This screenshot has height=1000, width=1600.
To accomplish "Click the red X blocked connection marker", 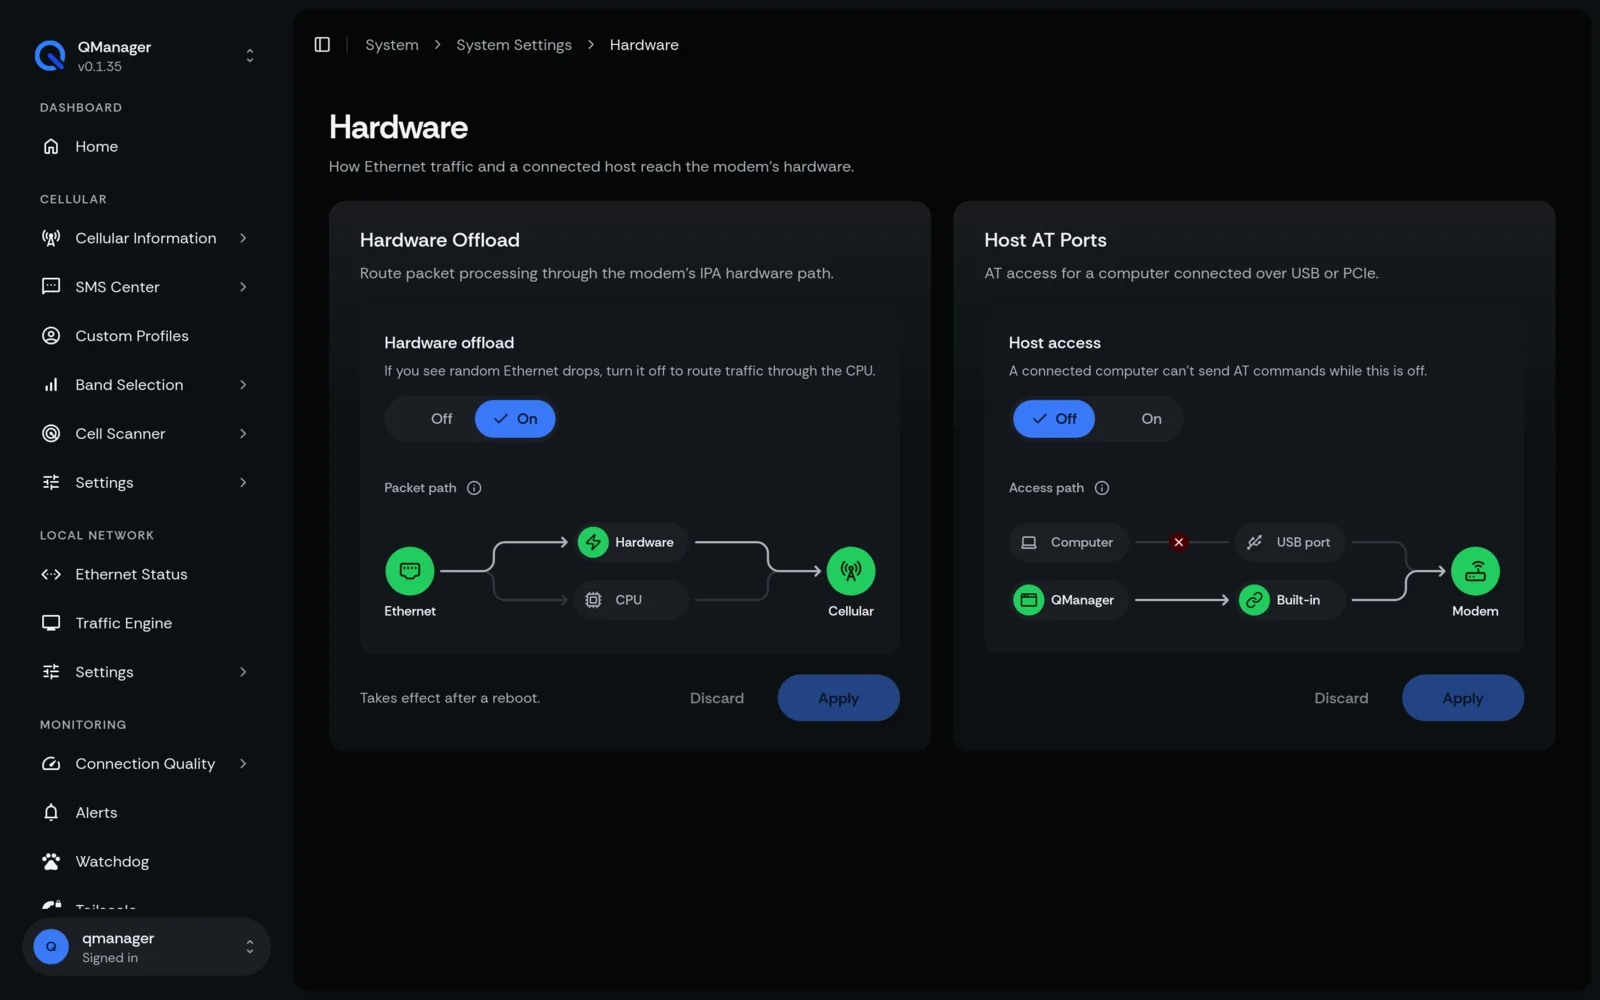I will 1179,542.
